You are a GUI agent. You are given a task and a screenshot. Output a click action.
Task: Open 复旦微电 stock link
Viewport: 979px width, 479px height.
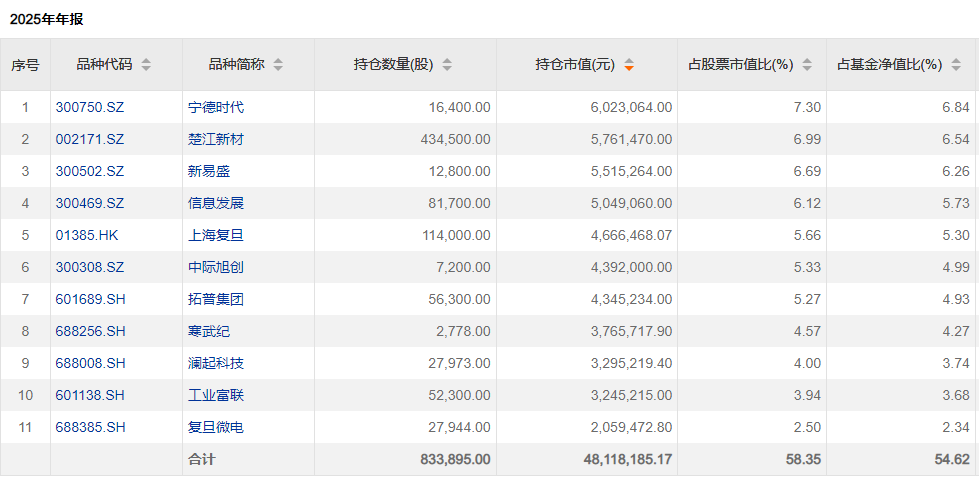pos(216,427)
